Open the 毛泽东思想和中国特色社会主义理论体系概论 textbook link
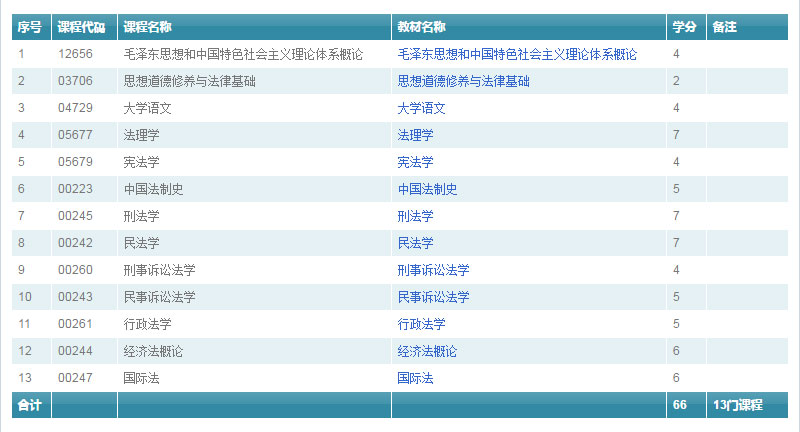The width and height of the screenshot is (800, 432). tap(517, 54)
